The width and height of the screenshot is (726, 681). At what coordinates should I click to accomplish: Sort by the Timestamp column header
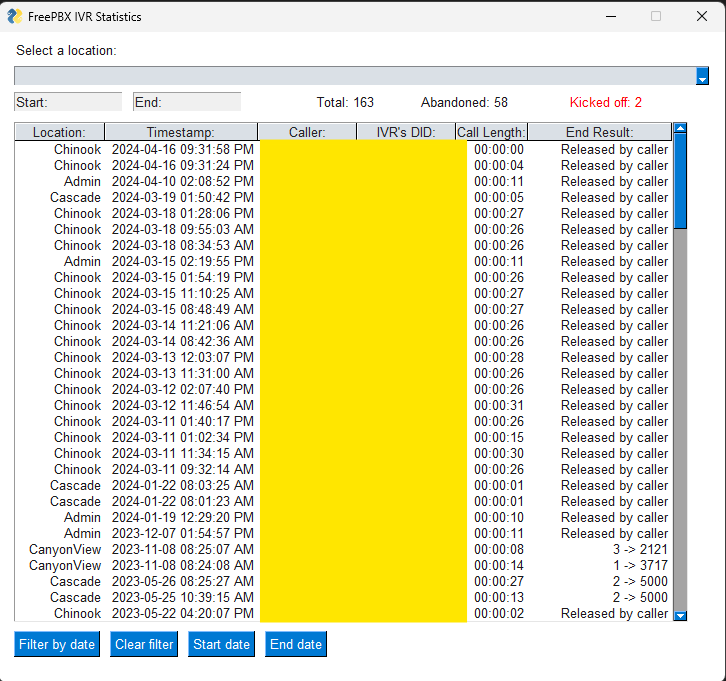(x=181, y=132)
